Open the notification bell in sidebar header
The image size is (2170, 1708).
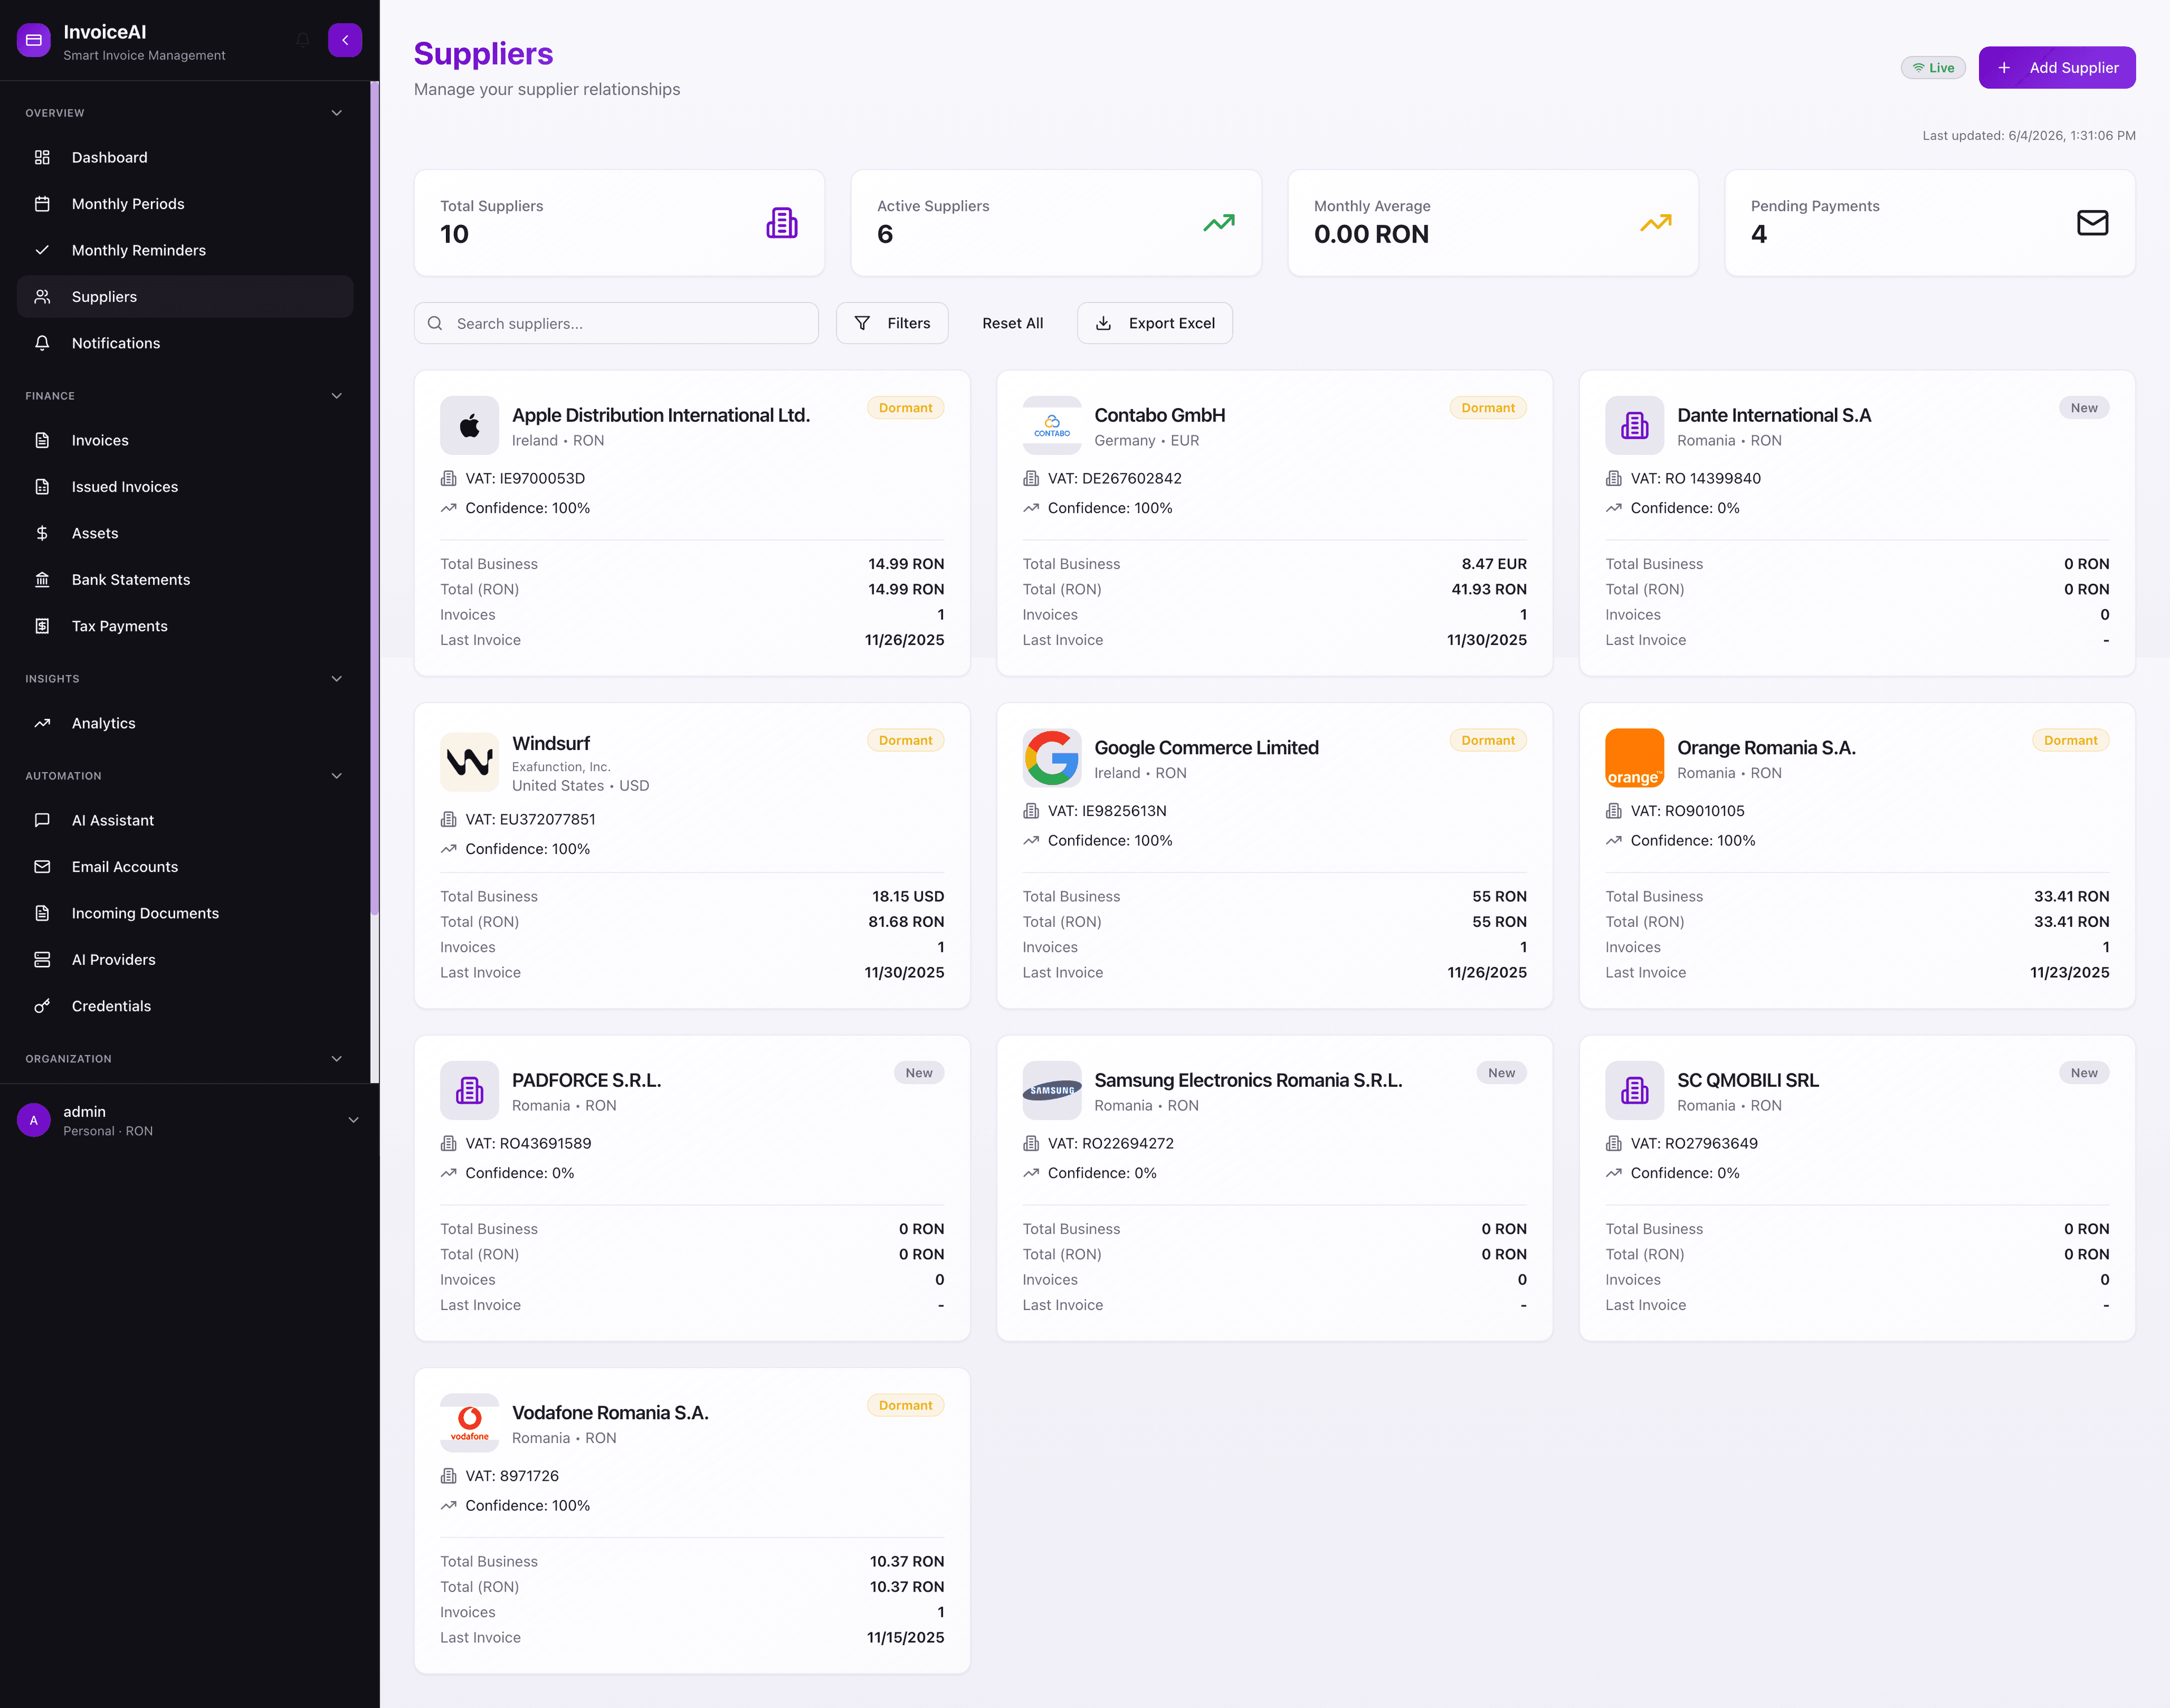click(x=303, y=40)
